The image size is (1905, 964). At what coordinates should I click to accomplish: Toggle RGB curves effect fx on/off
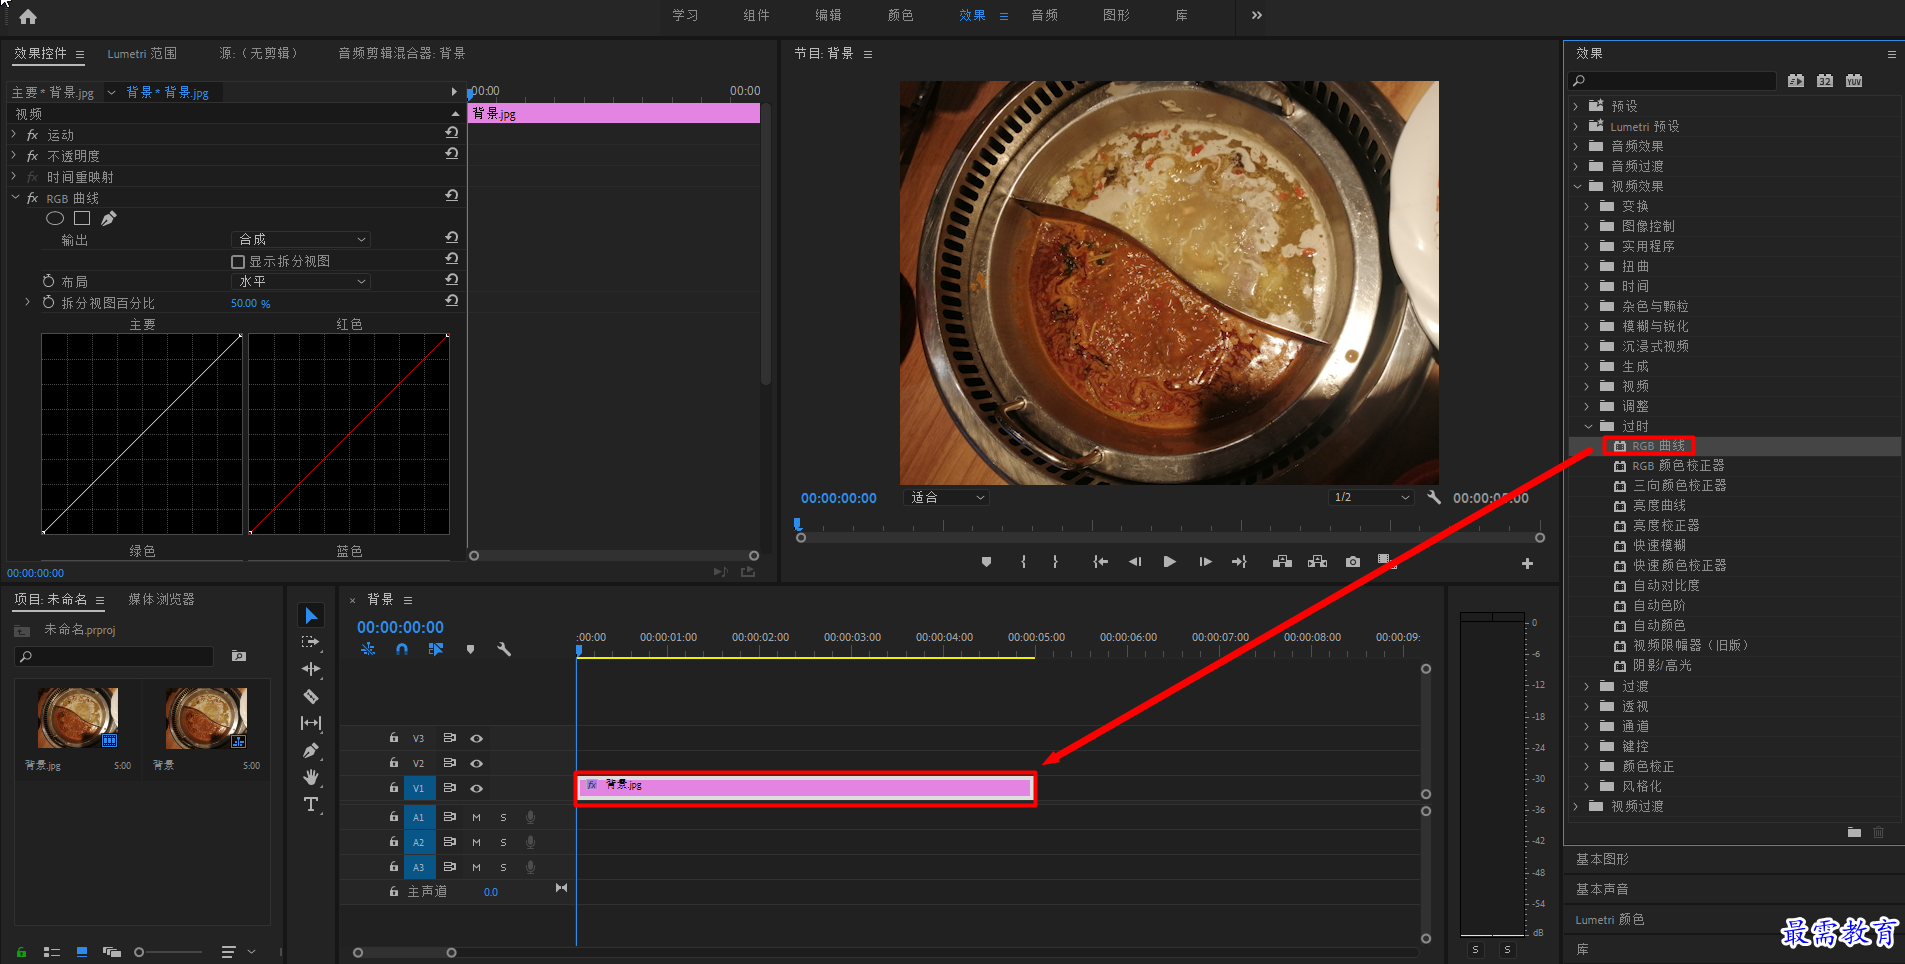click(x=32, y=198)
